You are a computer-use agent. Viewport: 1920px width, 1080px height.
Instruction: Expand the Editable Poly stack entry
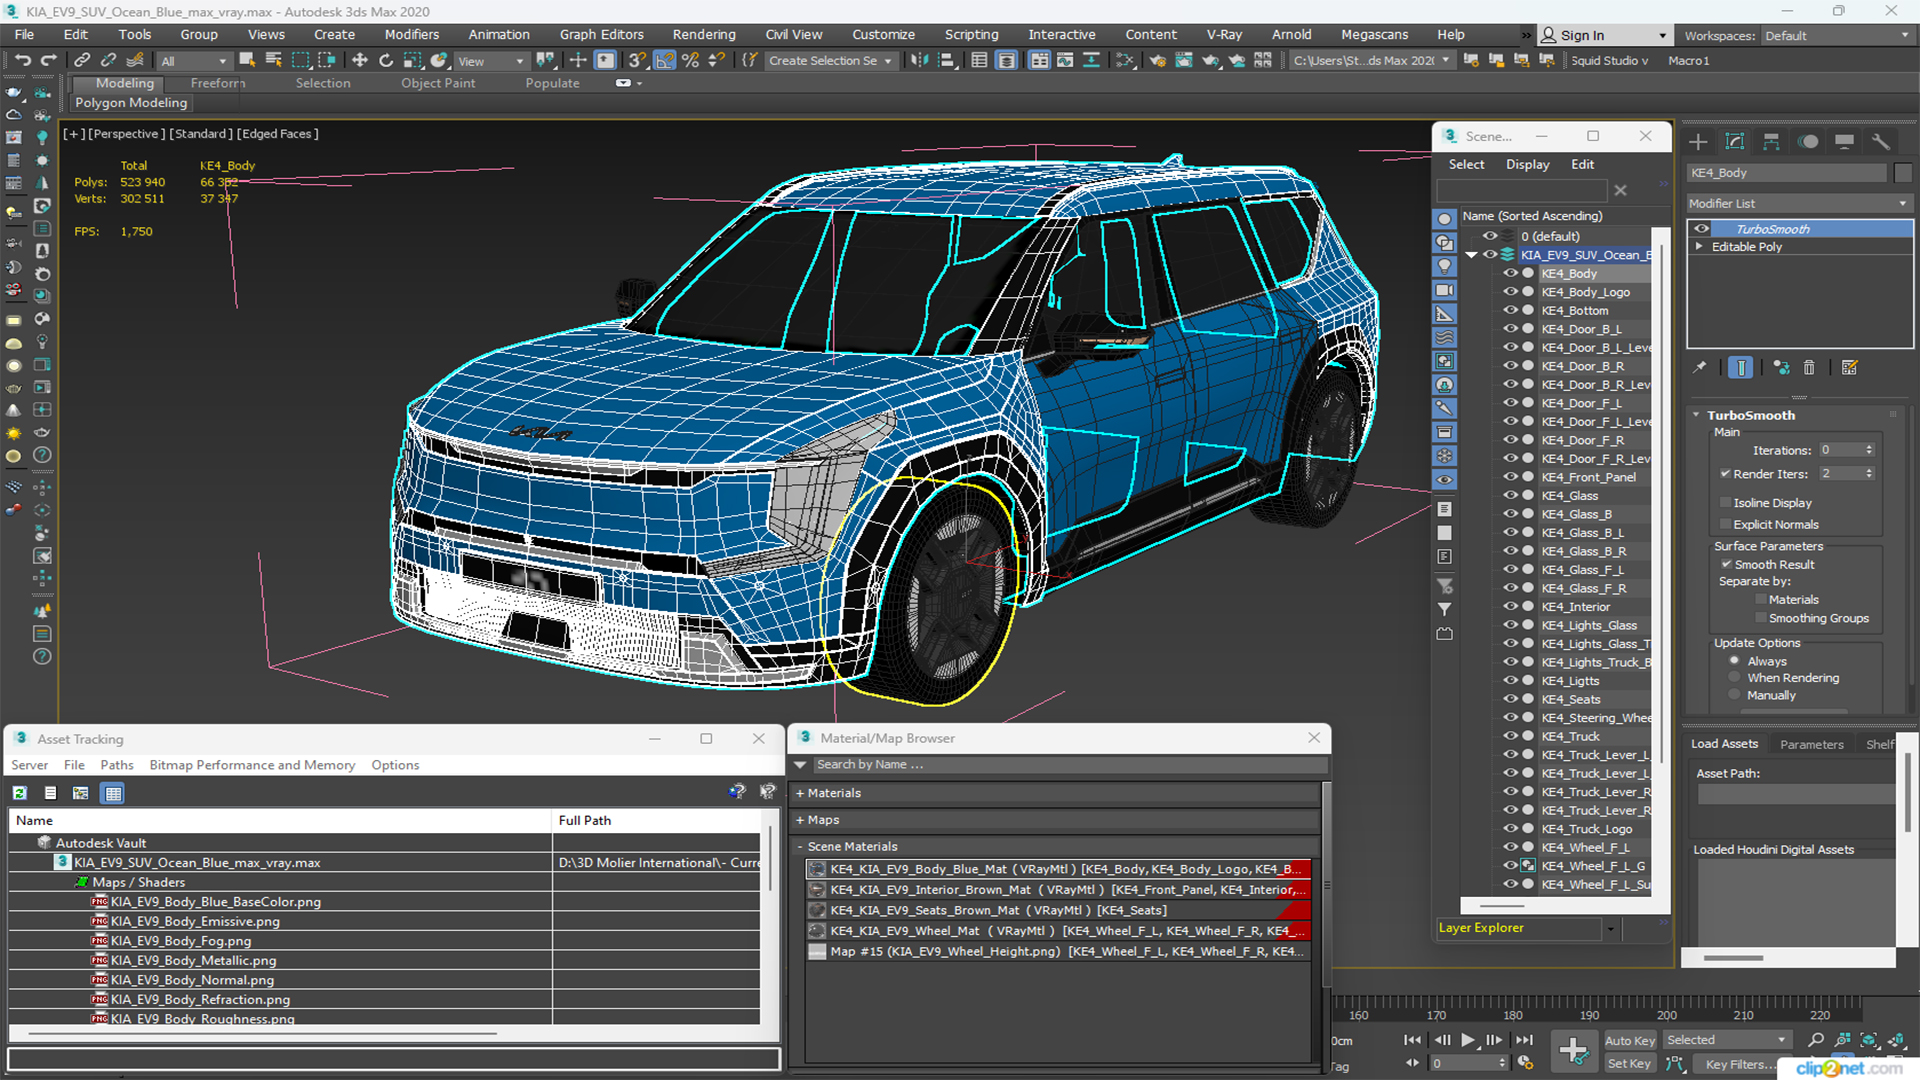click(x=1699, y=247)
